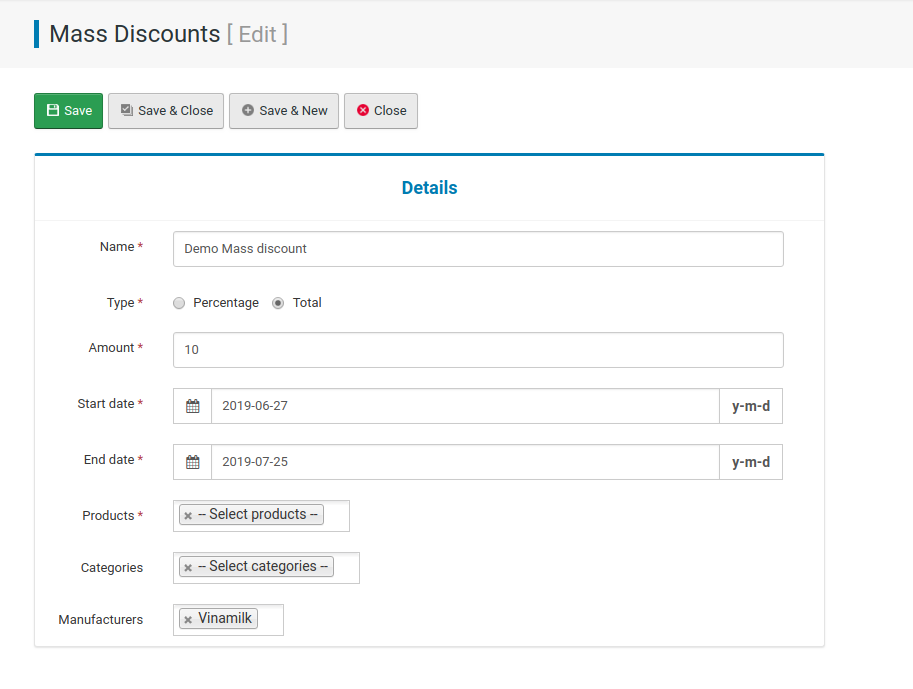Click the plus icon on Save & New
The height and width of the screenshot is (689, 913).
click(247, 110)
